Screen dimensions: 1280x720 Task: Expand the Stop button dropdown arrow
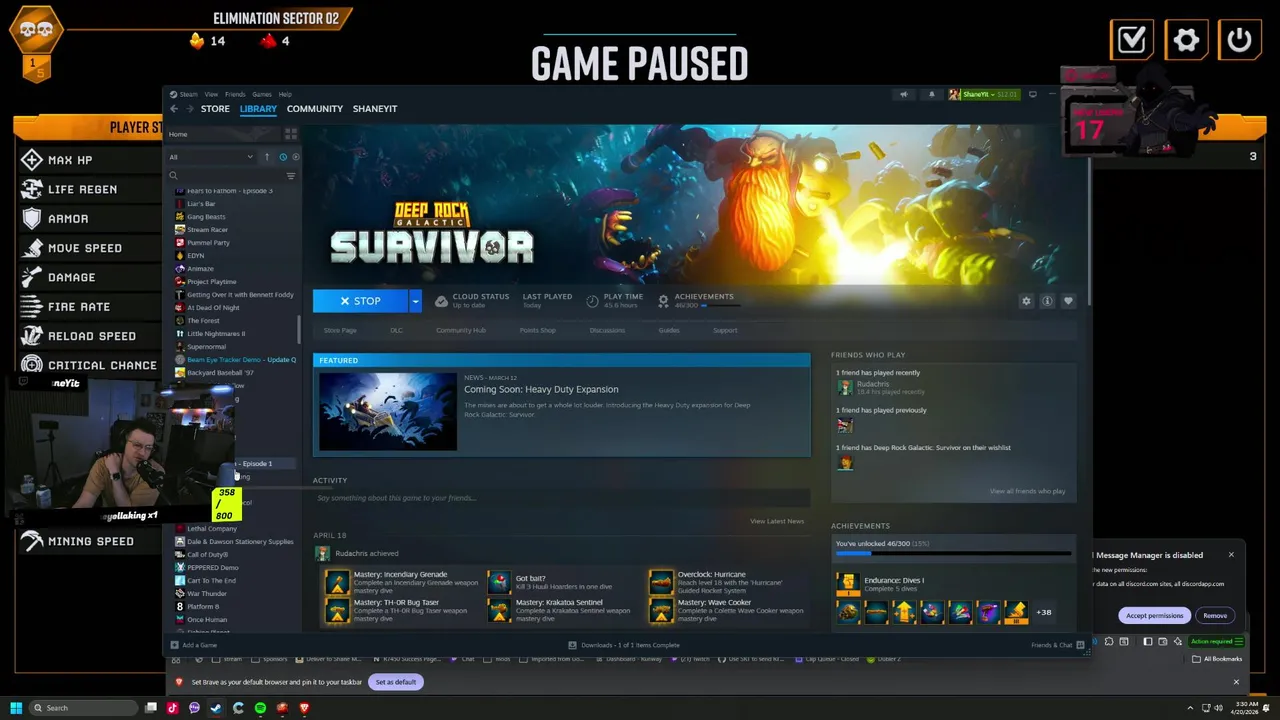tap(415, 301)
